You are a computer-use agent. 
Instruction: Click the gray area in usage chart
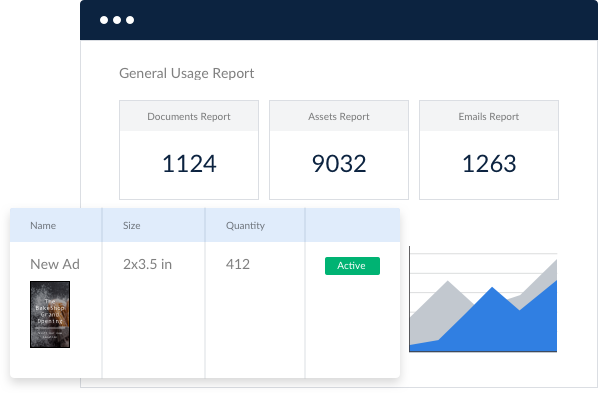pos(439,309)
